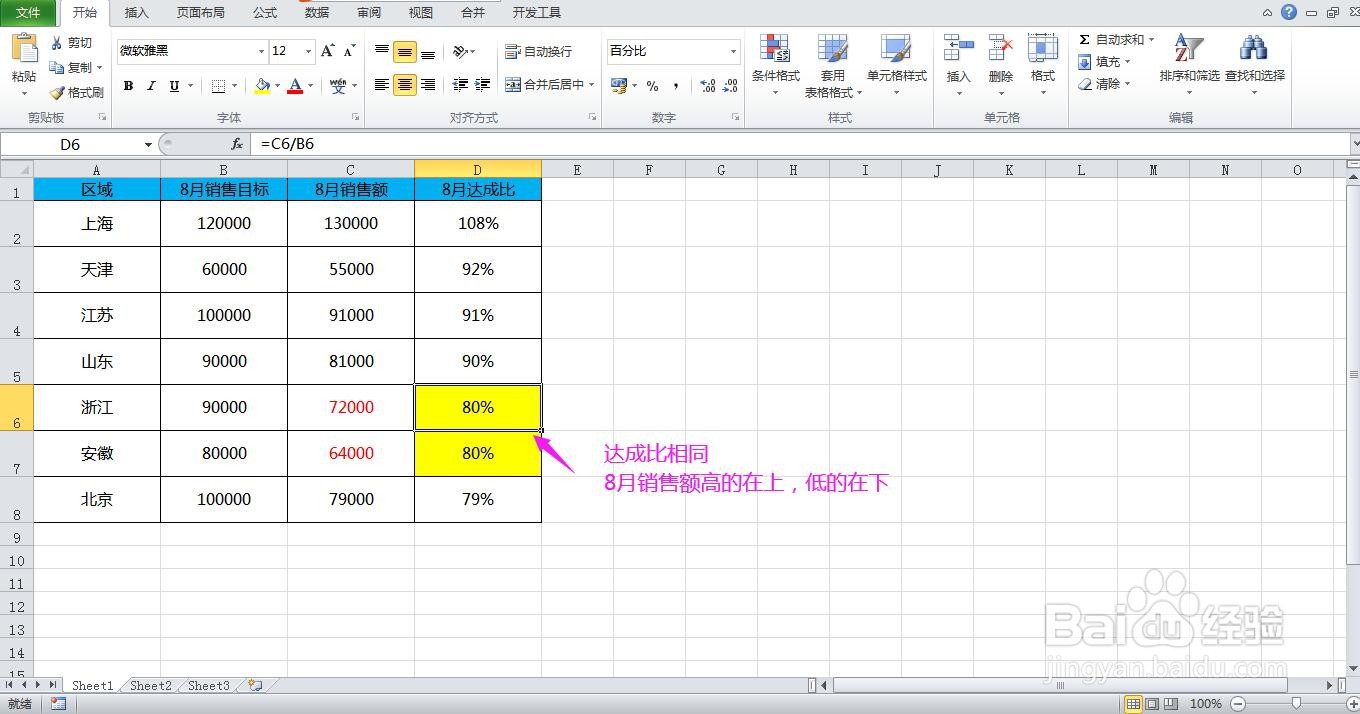Click the formula bar showing =C6/B6
Viewport: 1360px width, 714px height.
(798, 144)
